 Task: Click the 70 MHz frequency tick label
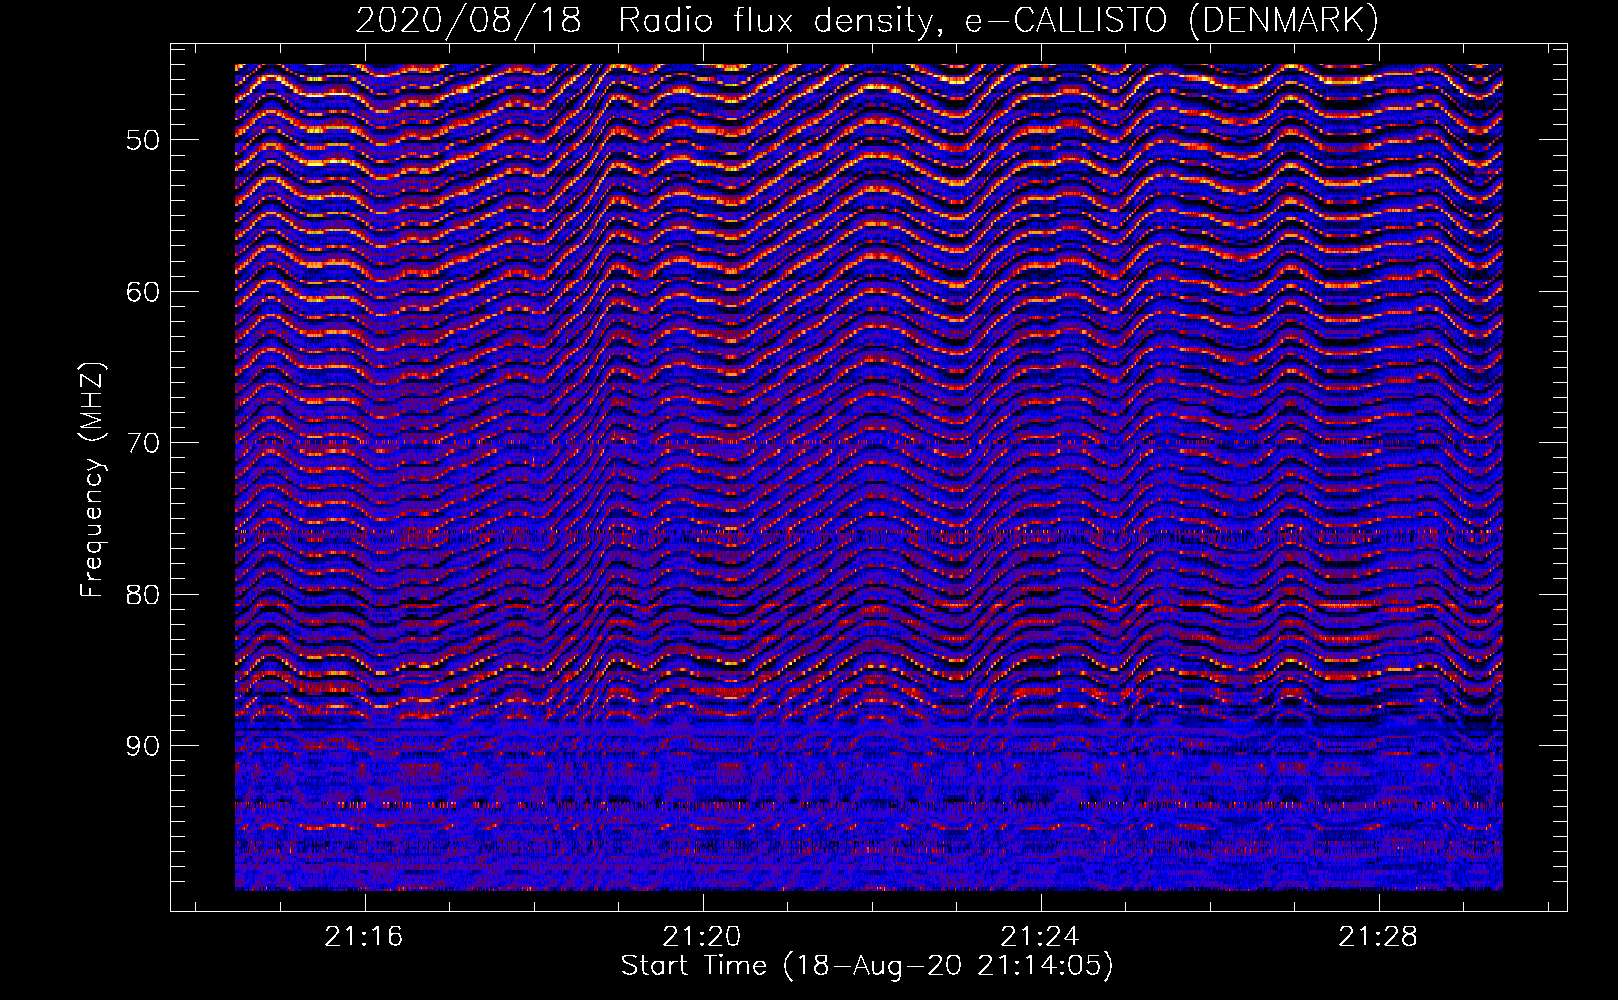pyautogui.click(x=143, y=442)
